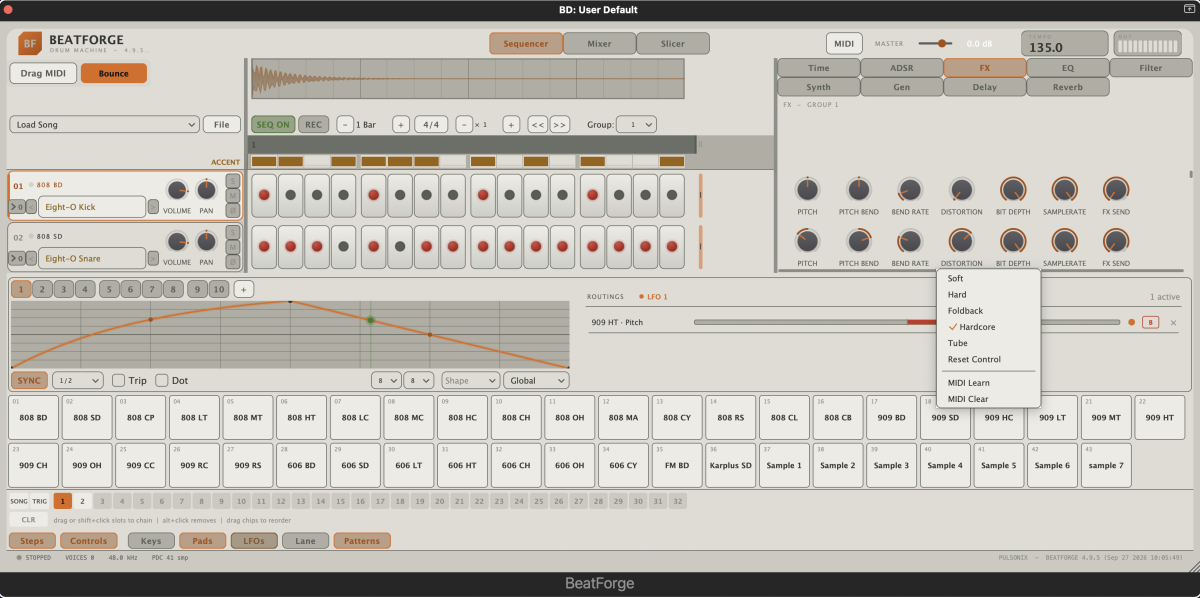Open the Load Song dropdown
This screenshot has height=598, width=1200.
pos(104,125)
